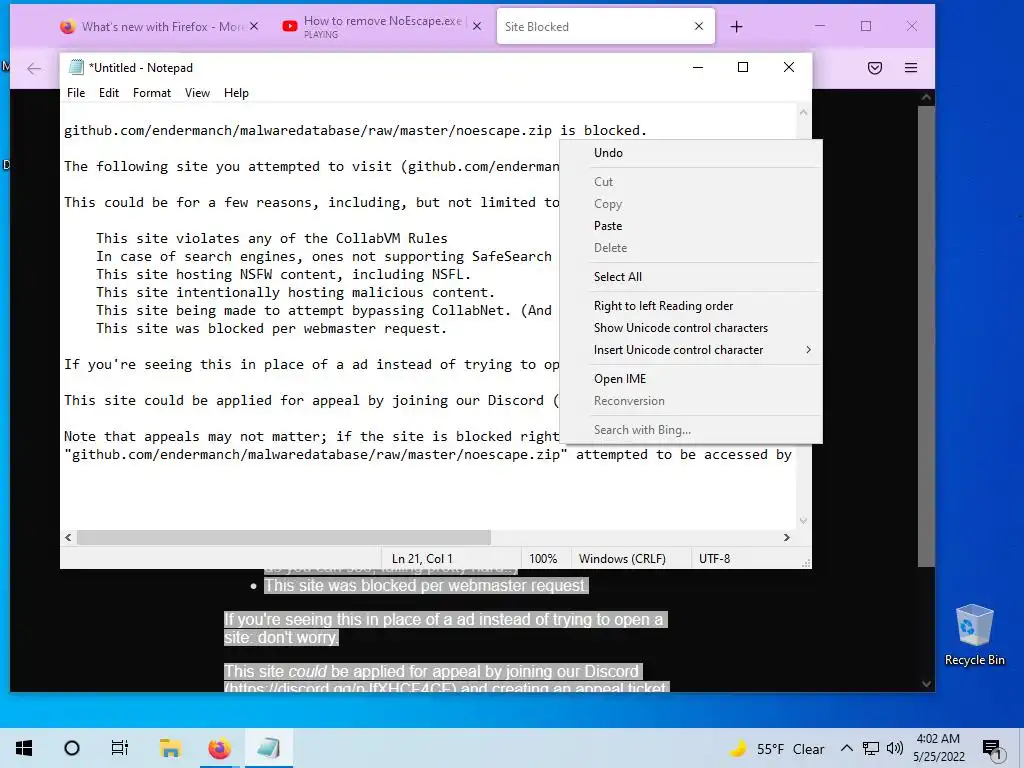This screenshot has width=1024, height=768.
Task: Click Firefox page scroll down arrow
Action: click(926, 684)
